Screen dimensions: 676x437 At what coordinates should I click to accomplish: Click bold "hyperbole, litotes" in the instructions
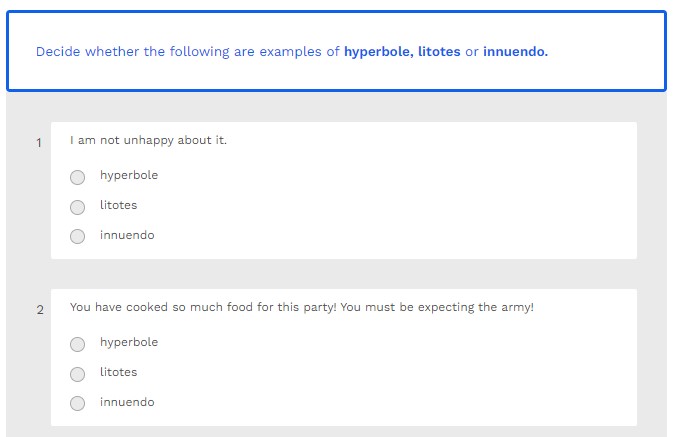coord(402,52)
